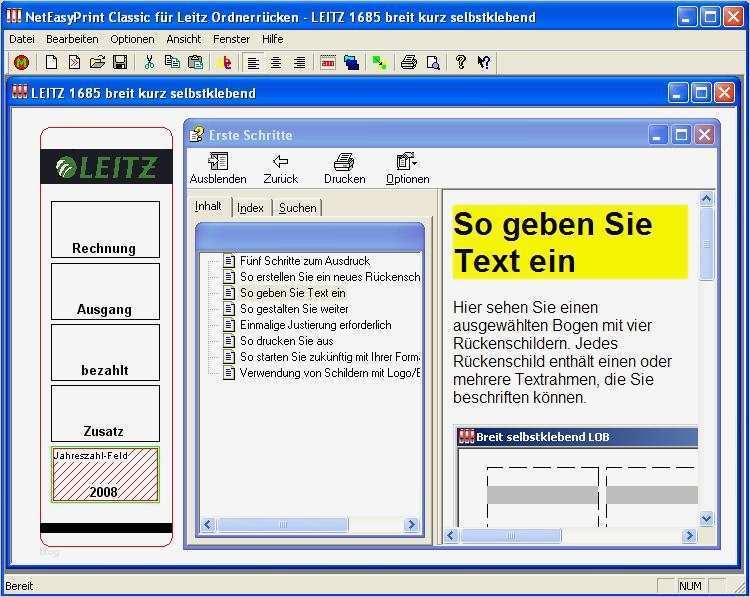This screenshot has width=750, height=597.
Task: Close the LEITZ 1685 document window
Action: tap(725, 93)
